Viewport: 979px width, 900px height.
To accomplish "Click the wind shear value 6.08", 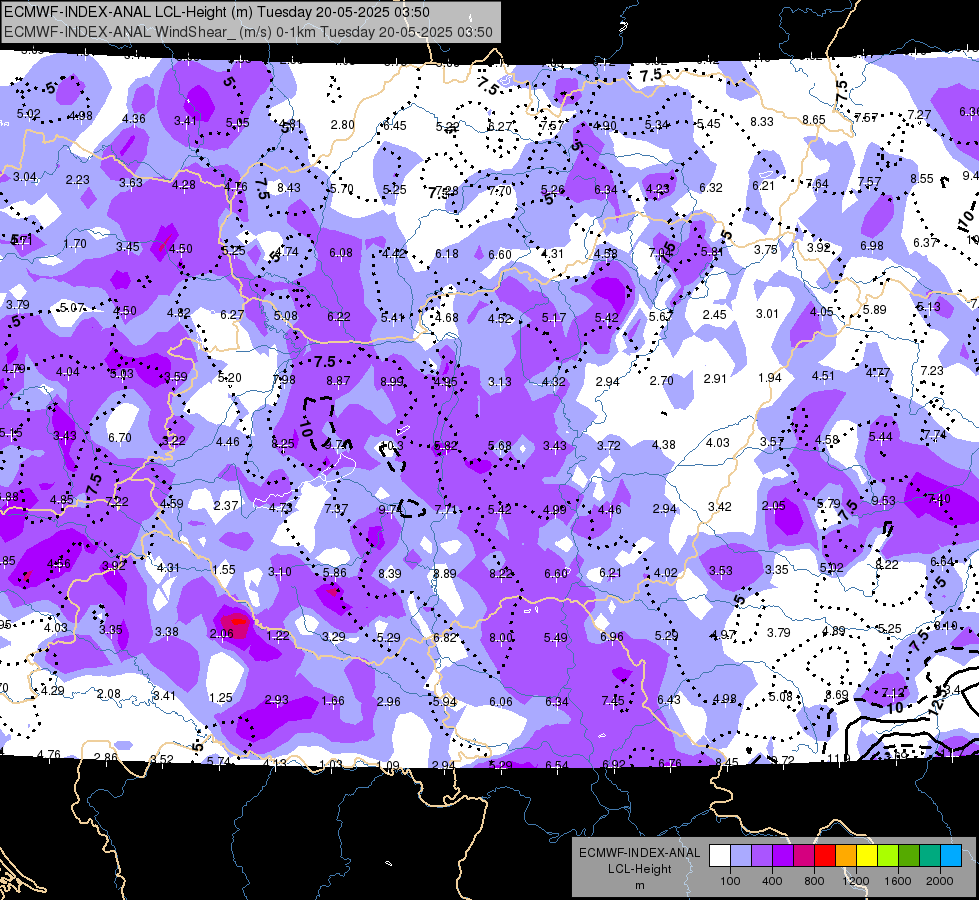I will click(341, 252).
